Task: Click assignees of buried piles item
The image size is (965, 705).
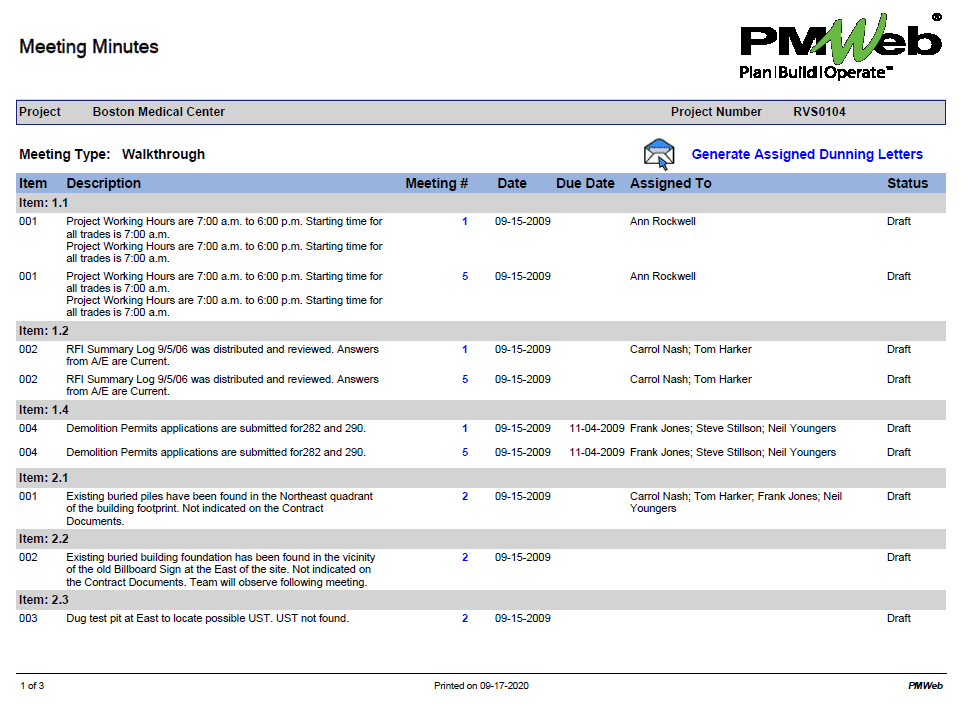Action: click(x=735, y=503)
